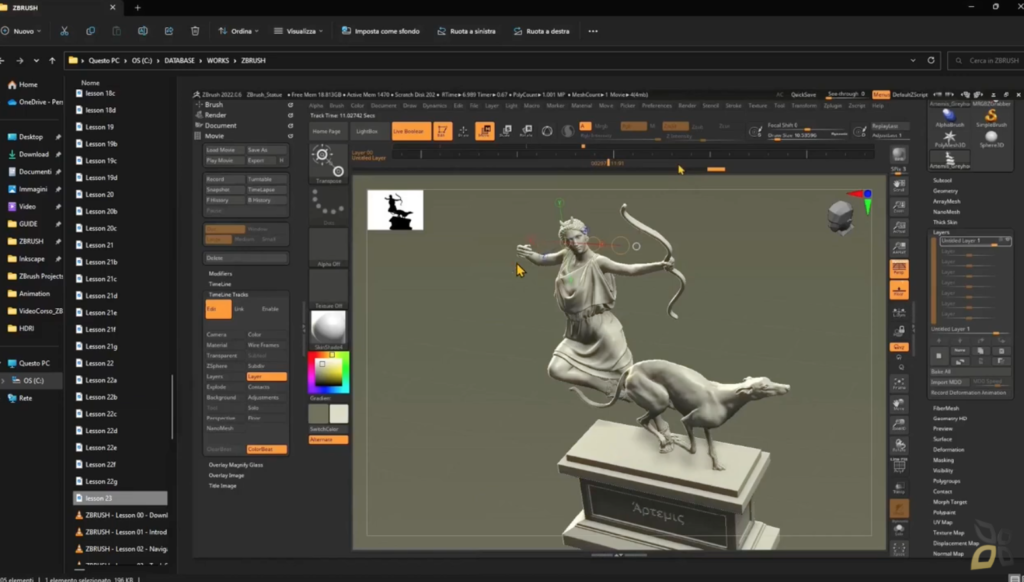This screenshot has width=1024, height=582.
Task: Activate the Edit mode icon button
Action: pyautogui.click(x=442, y=131)
